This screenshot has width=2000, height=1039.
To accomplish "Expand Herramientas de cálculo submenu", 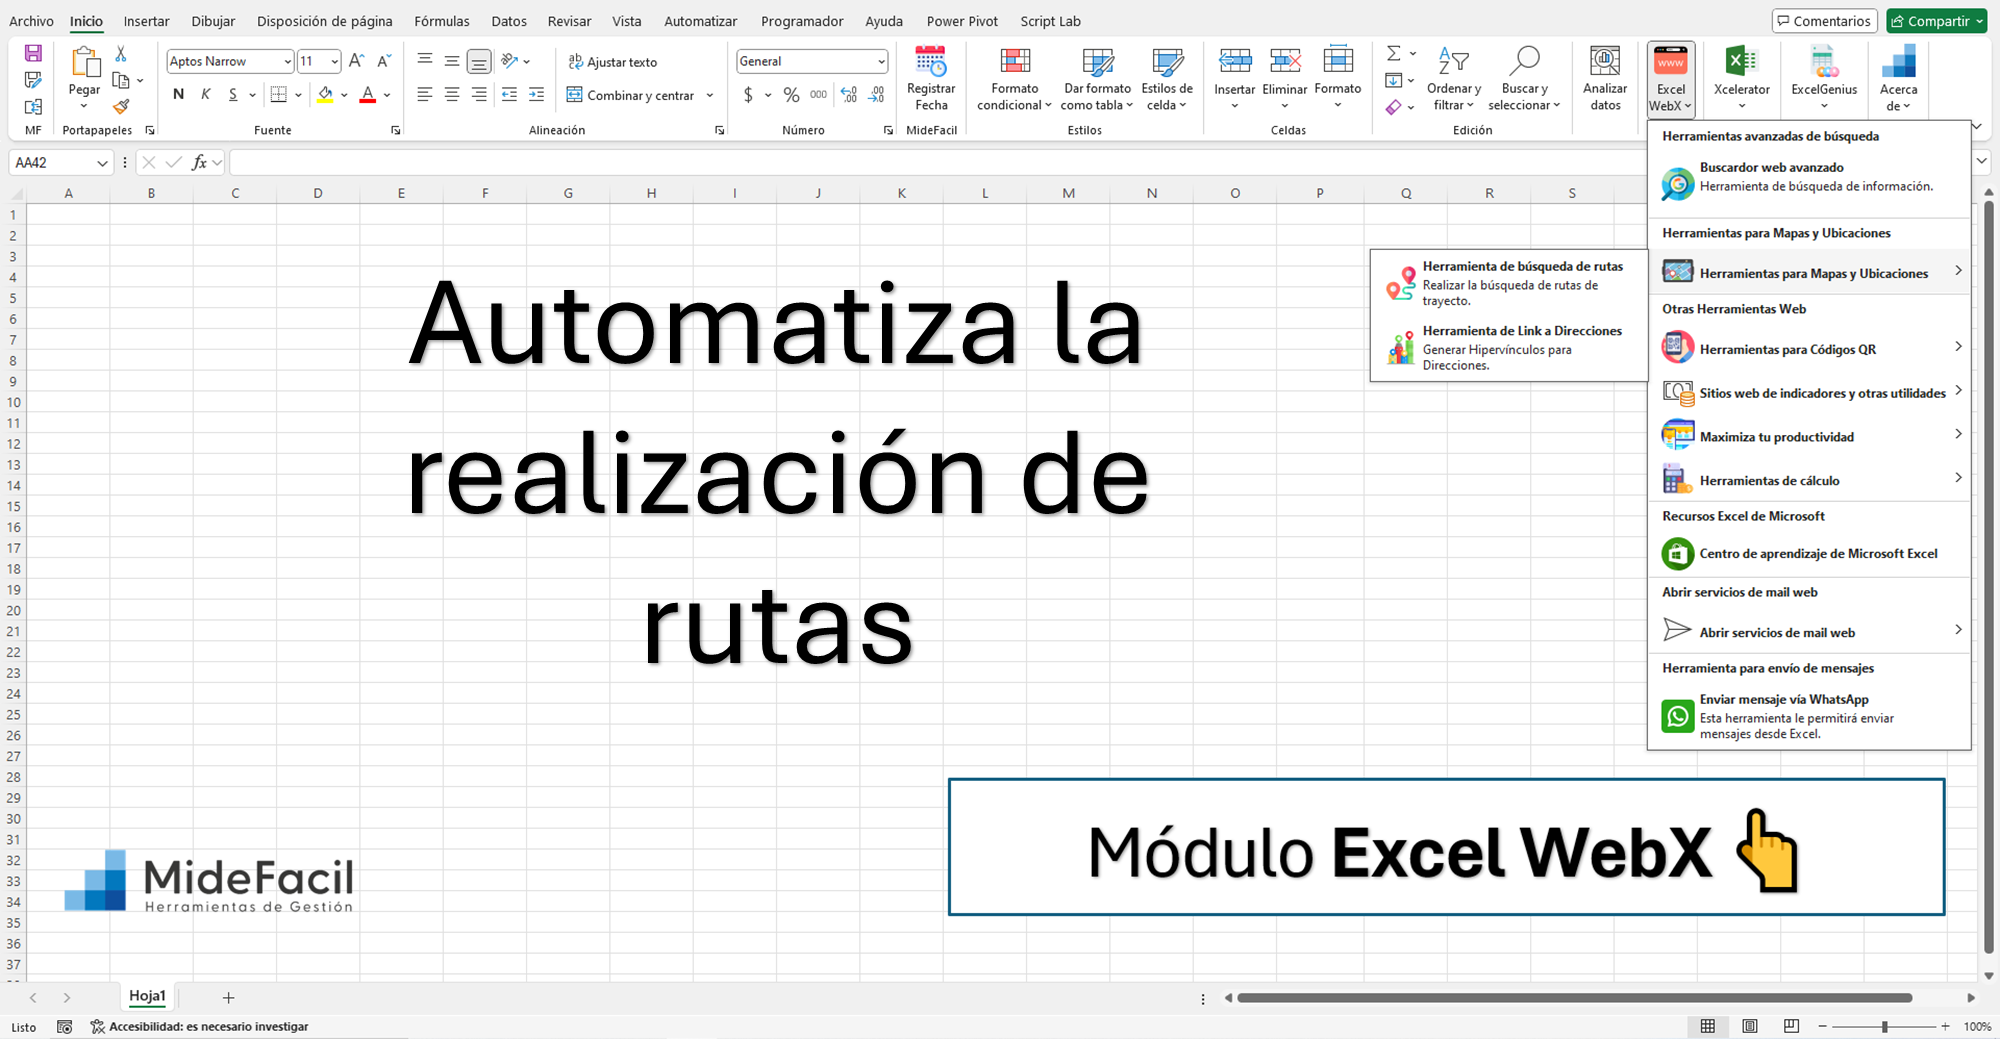I will (1810, 480).
